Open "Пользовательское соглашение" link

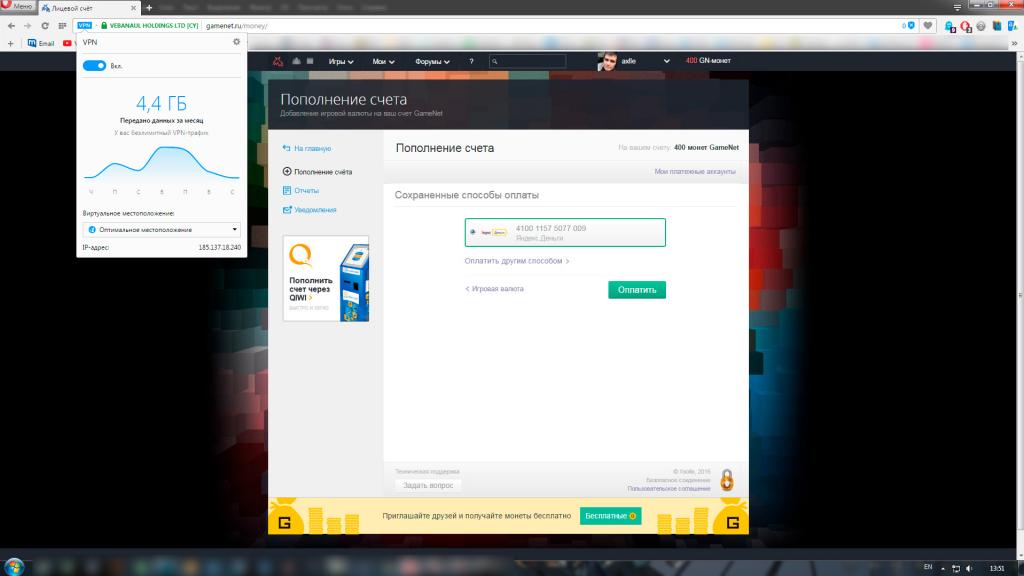pos(669,488)
